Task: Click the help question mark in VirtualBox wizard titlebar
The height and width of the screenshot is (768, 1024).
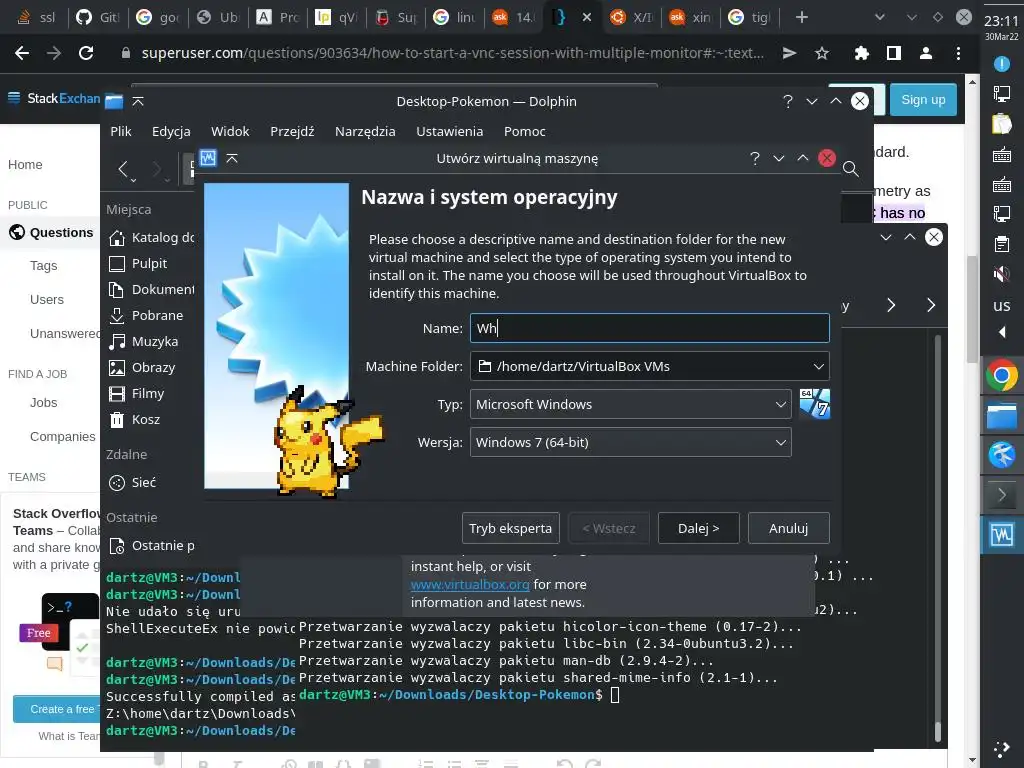Action: tap(755, 158)
